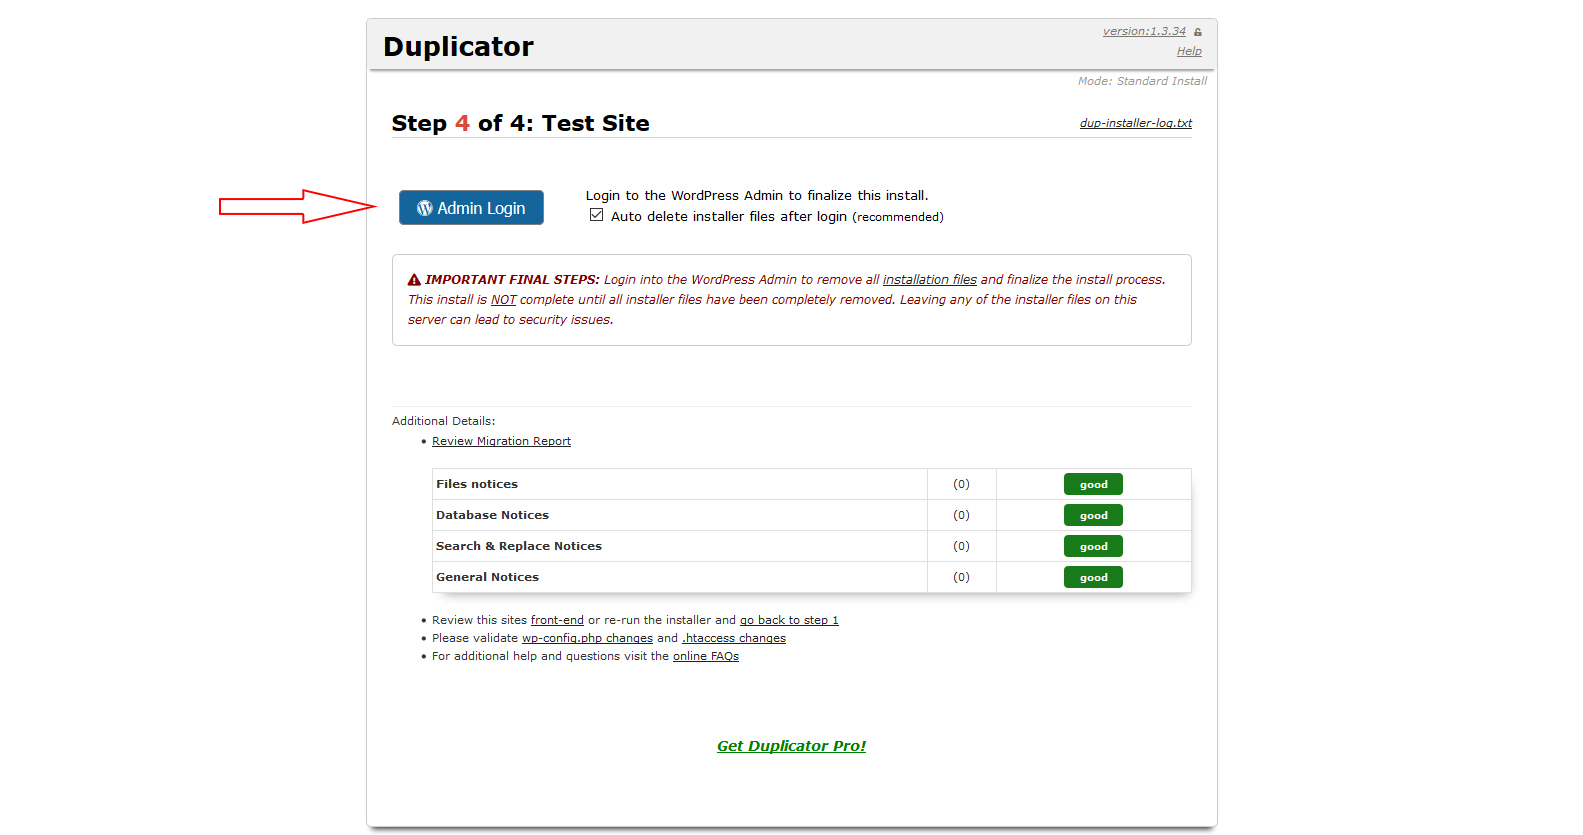Select the Database Notices row label
Screen dimensions: 1583x835
tap(492, 515)
